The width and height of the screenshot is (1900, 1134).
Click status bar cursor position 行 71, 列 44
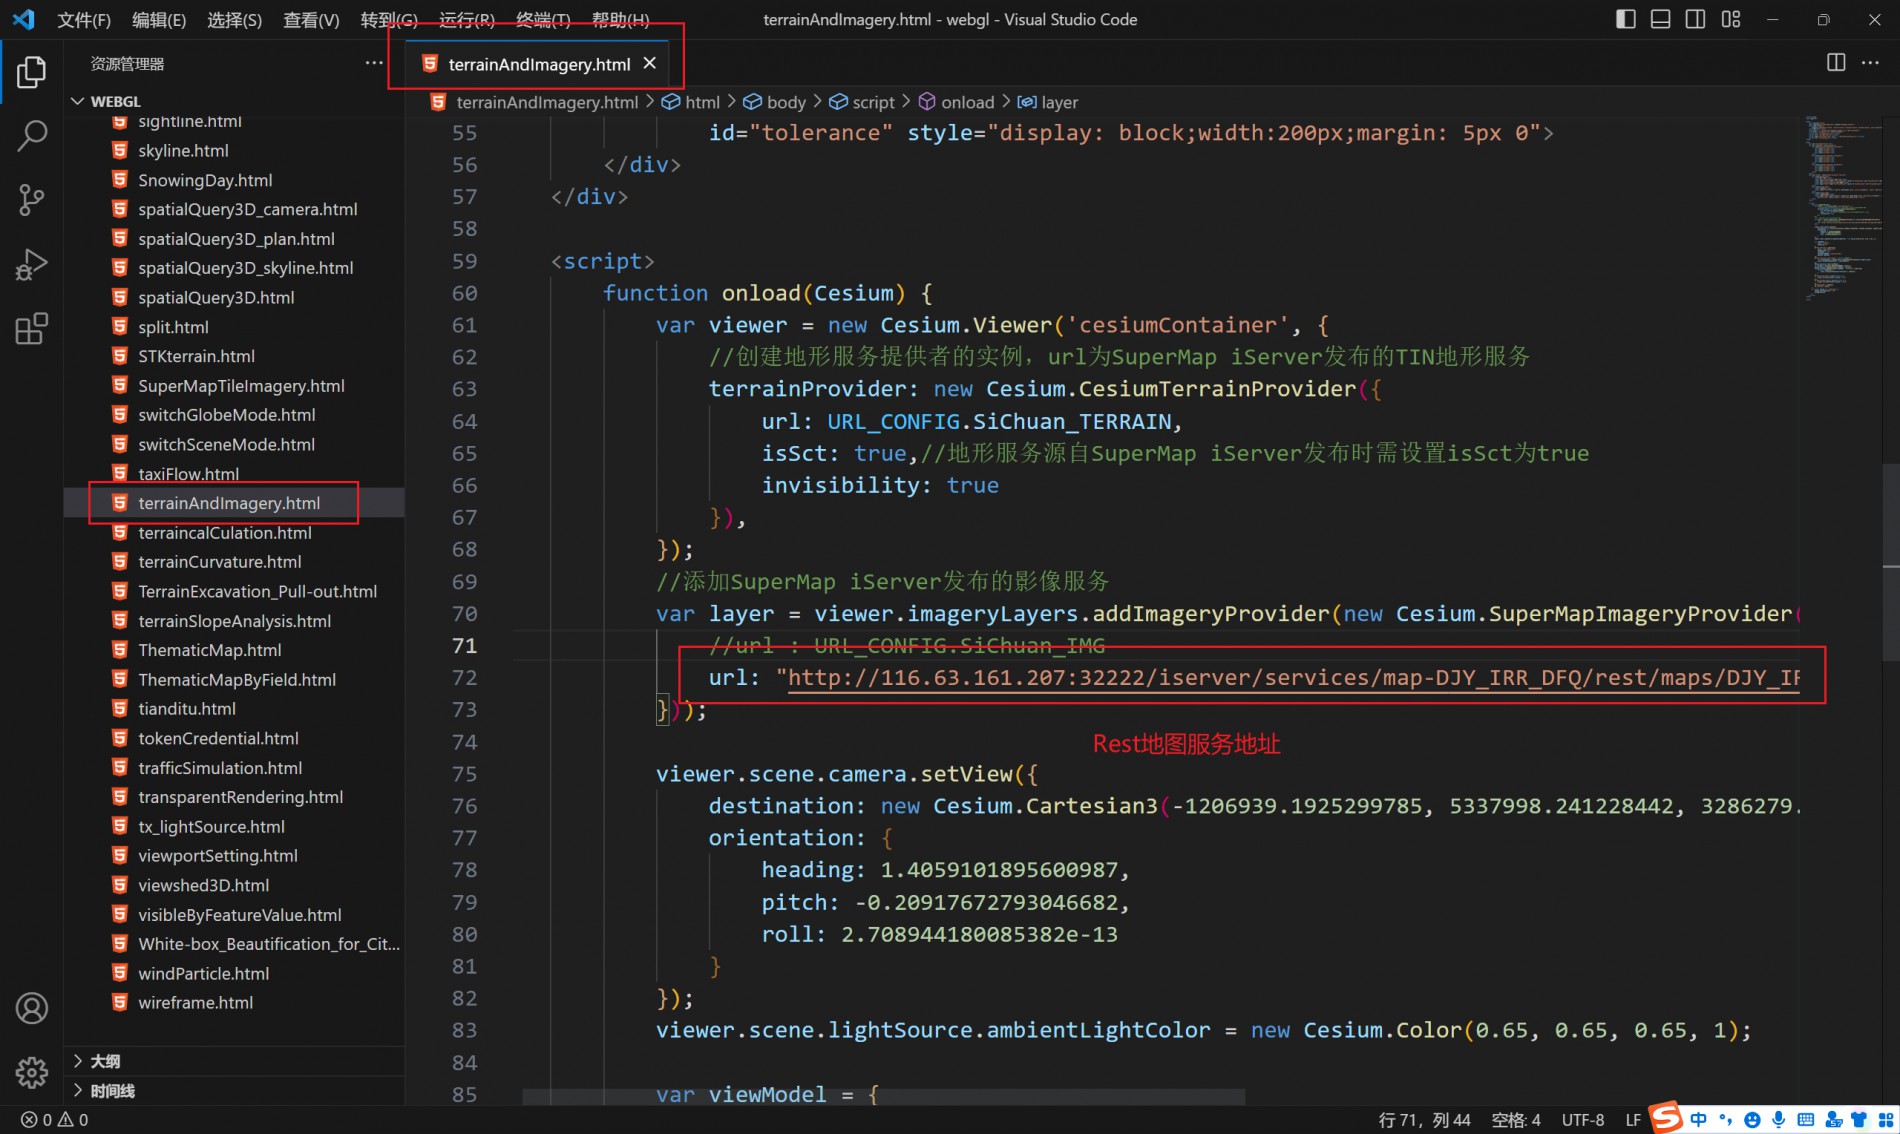(1424, 1120)
